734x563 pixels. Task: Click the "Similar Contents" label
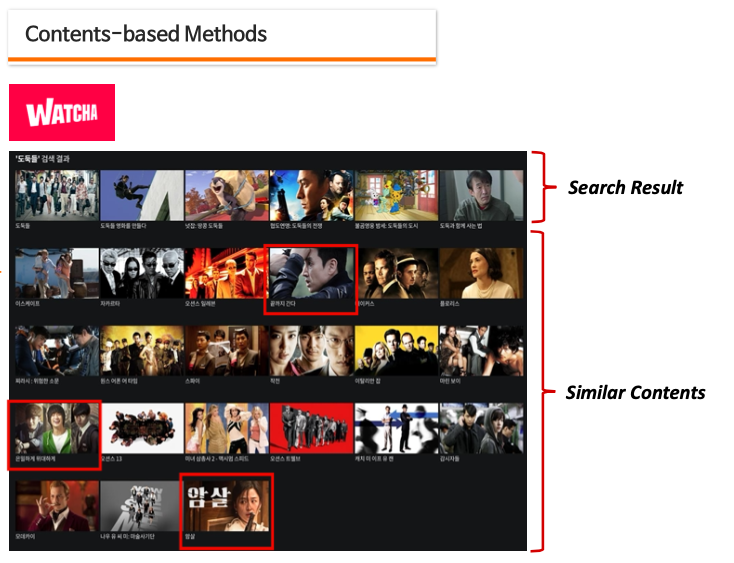[x=636, y=393]
